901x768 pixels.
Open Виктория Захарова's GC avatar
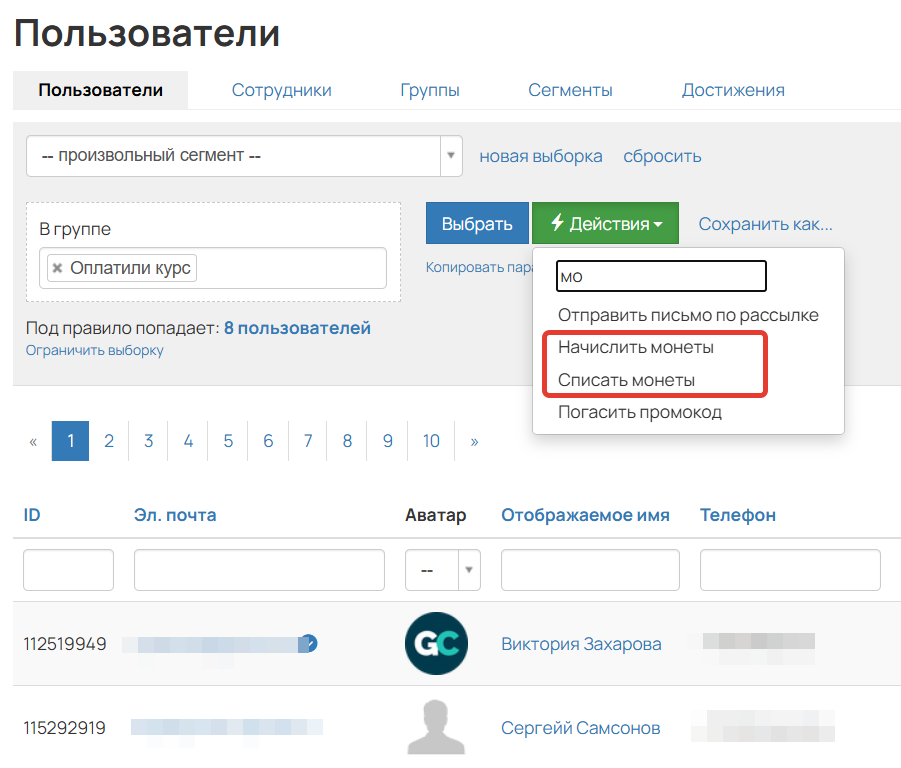coord(436,643)
